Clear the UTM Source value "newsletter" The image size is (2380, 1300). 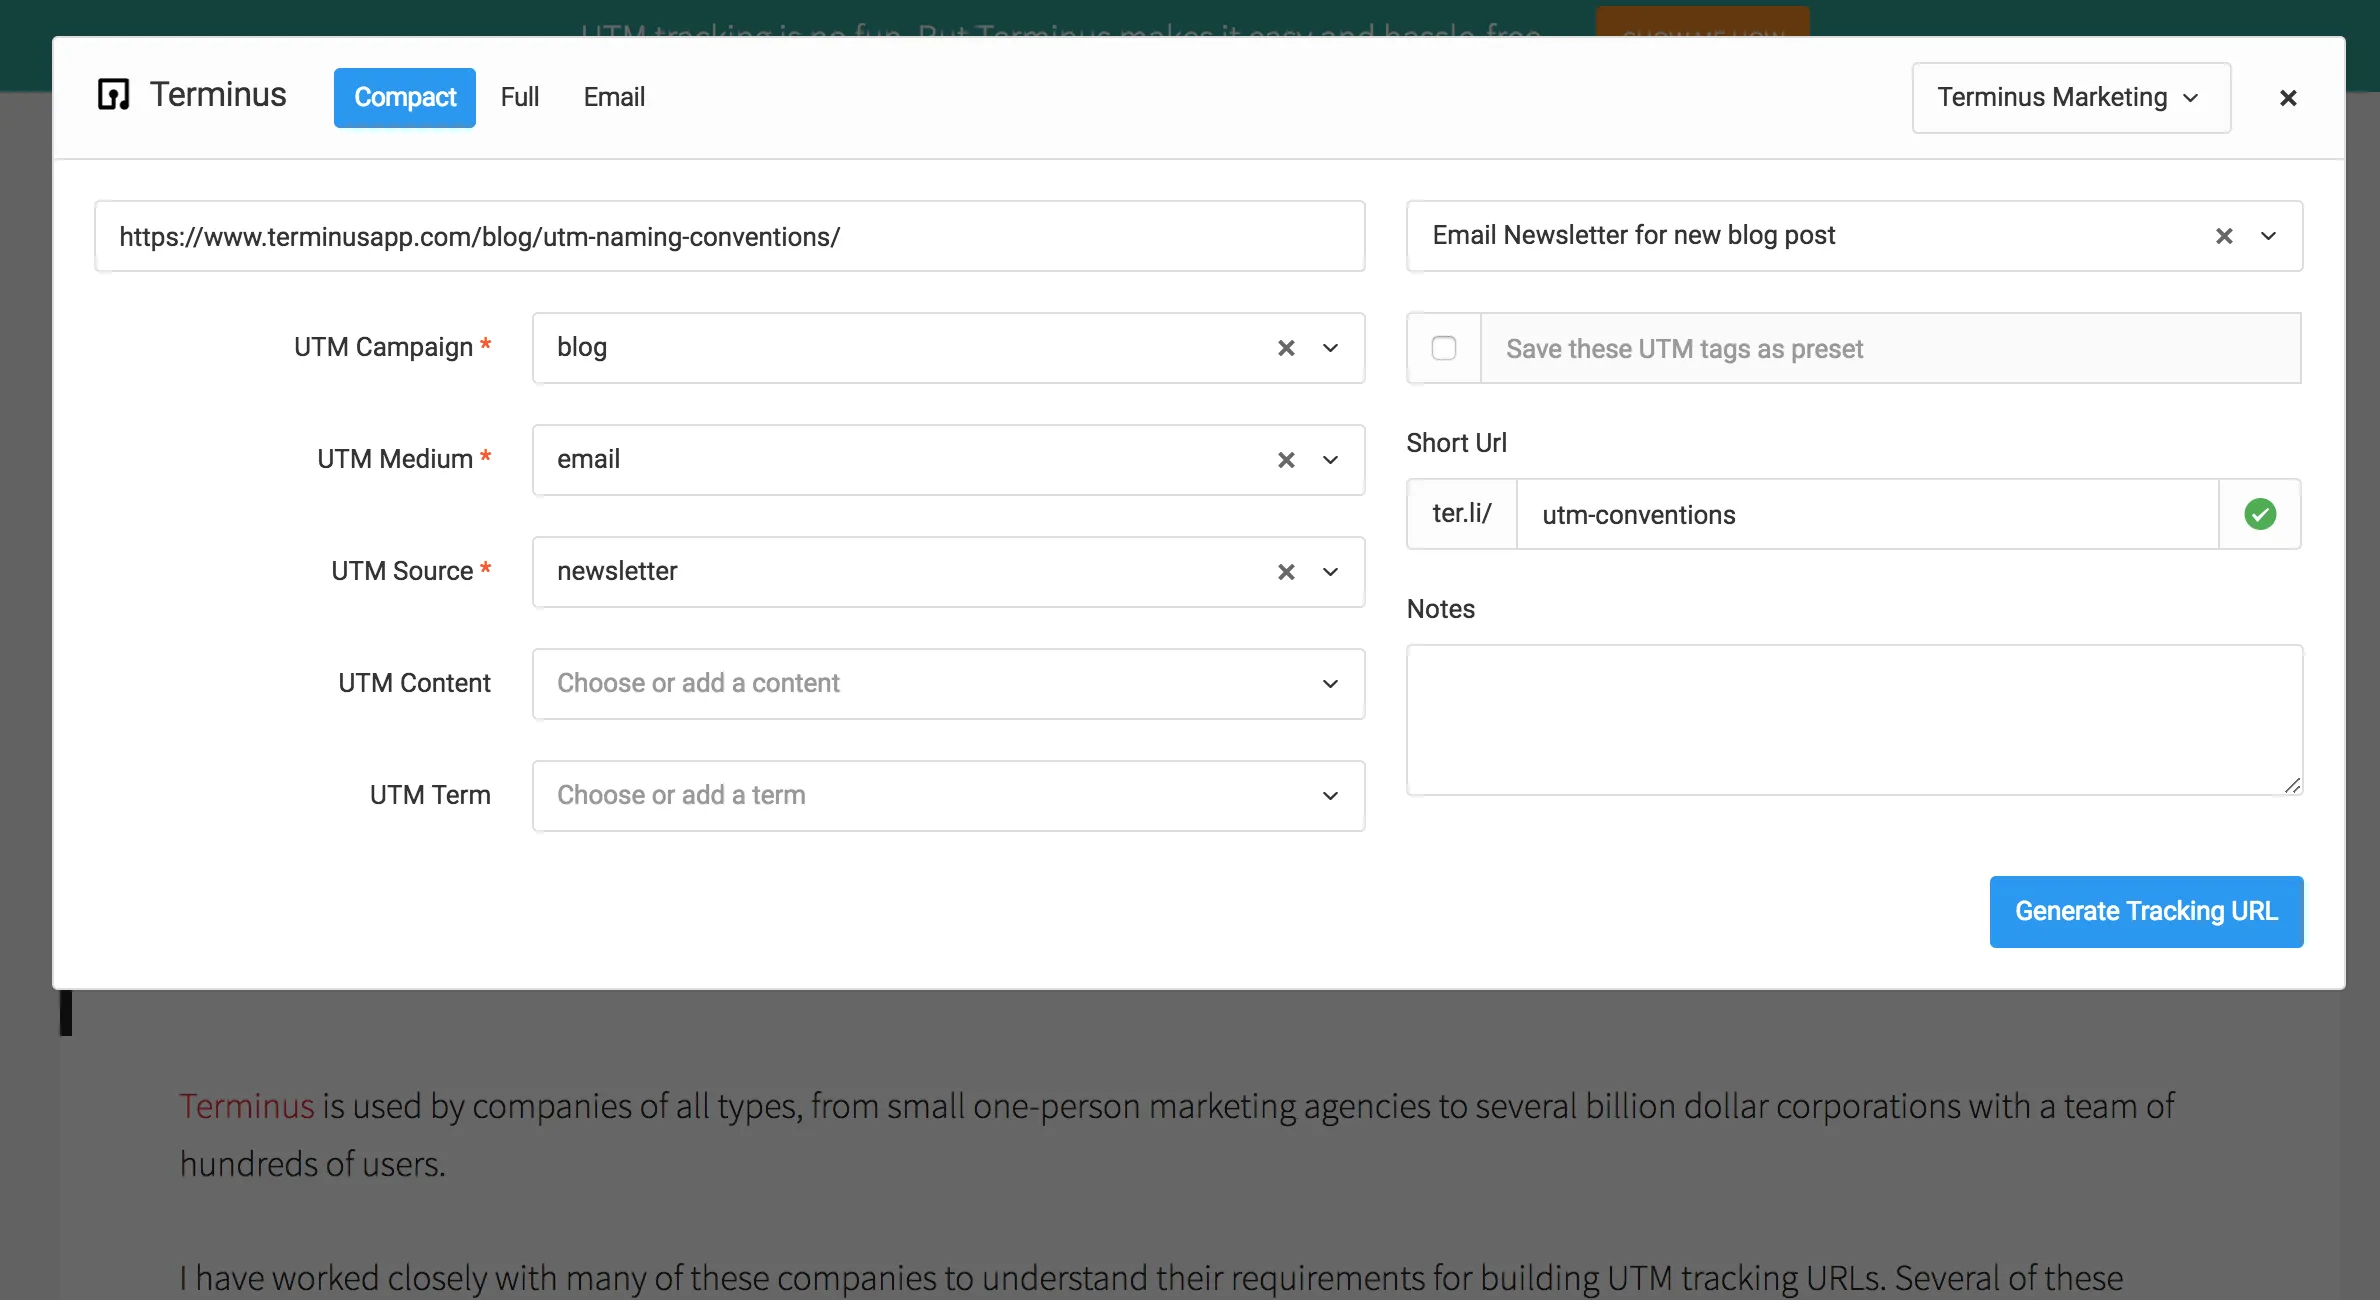1285,572
